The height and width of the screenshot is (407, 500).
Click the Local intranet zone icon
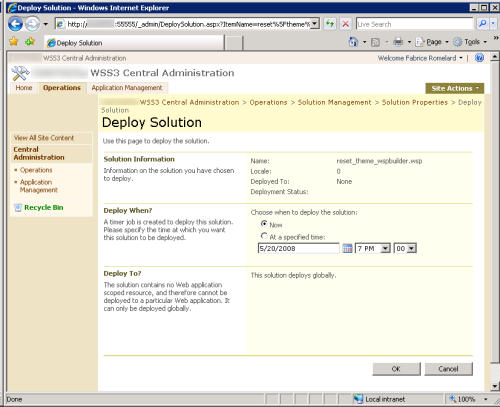358,399
